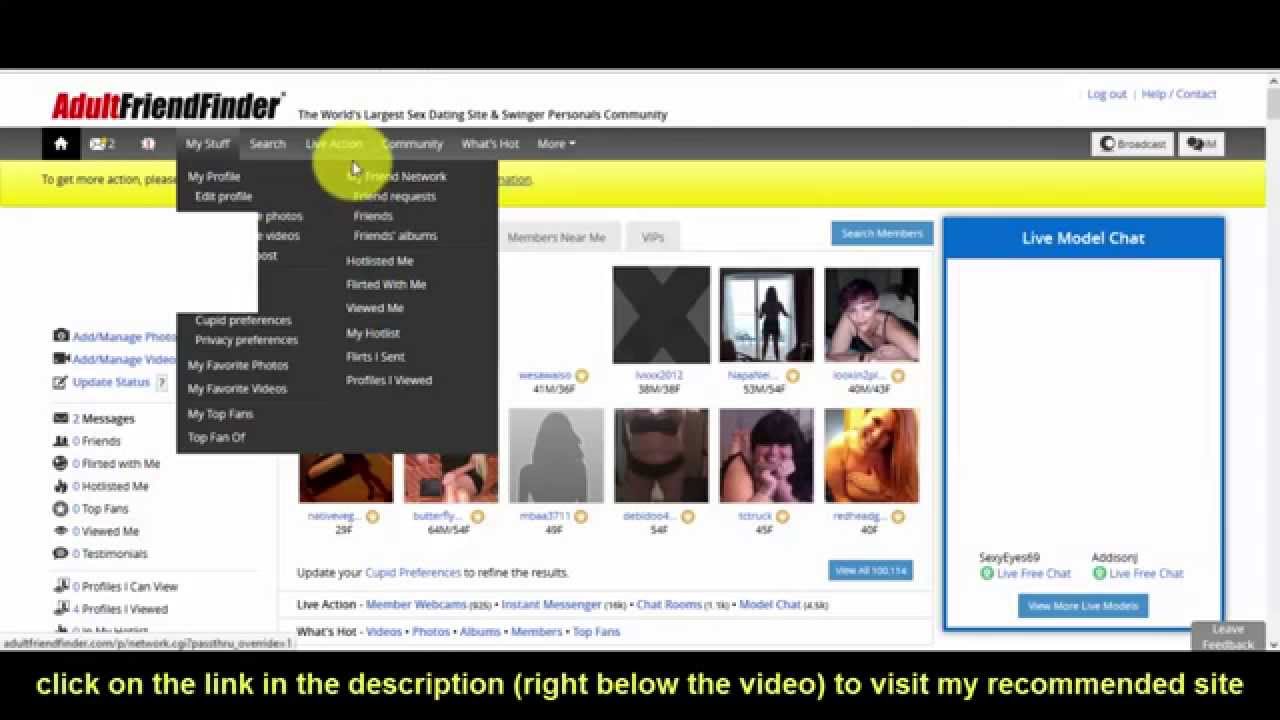Click the flame icon beside 0 Hotlisted Me
The image size is (1280, 720).
61,486
